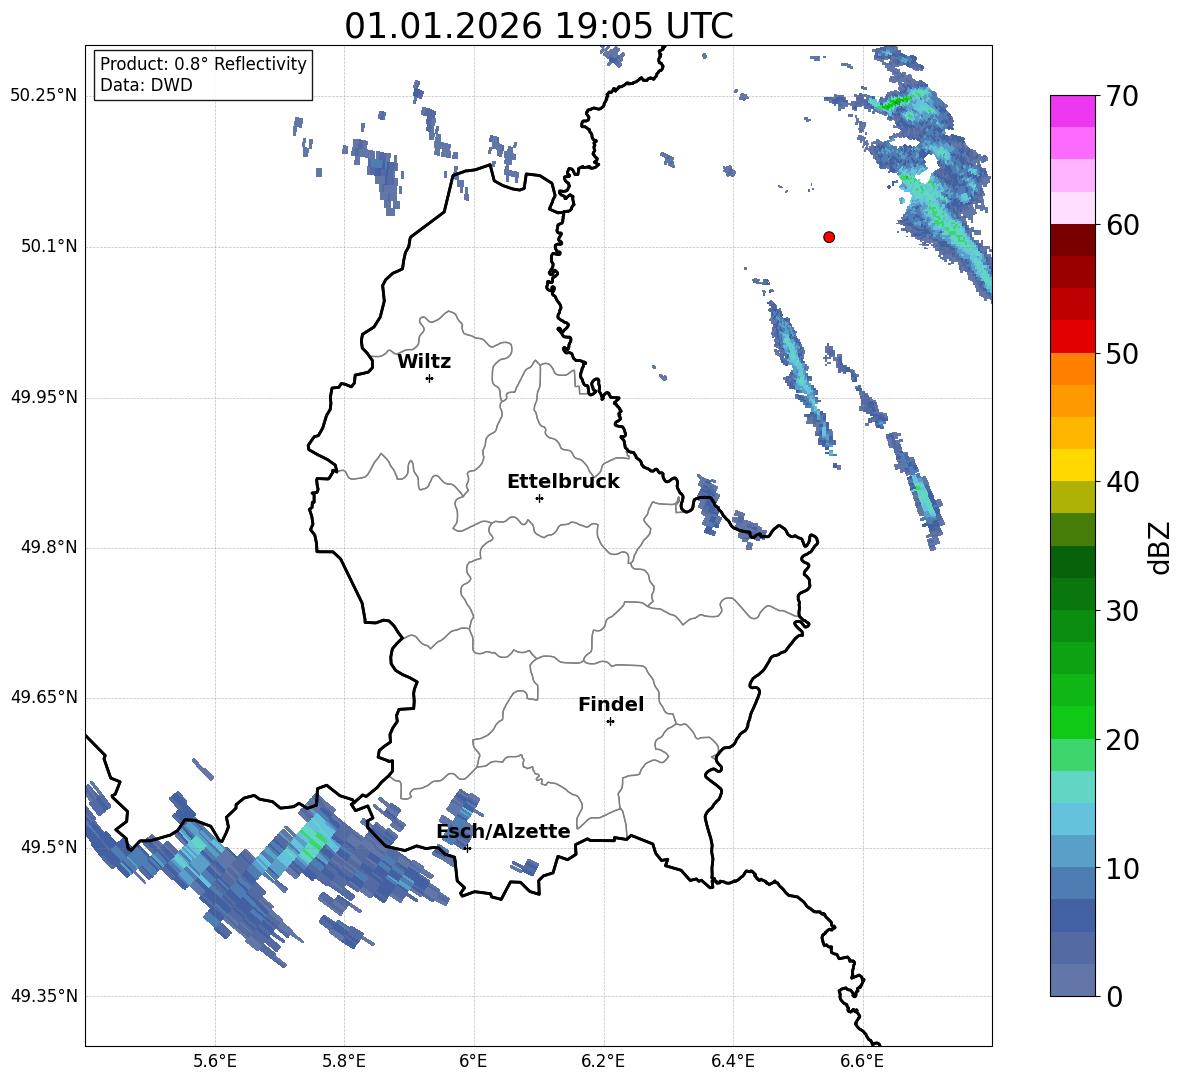Click the 49.5°N latitude label

tap(49, 847)
